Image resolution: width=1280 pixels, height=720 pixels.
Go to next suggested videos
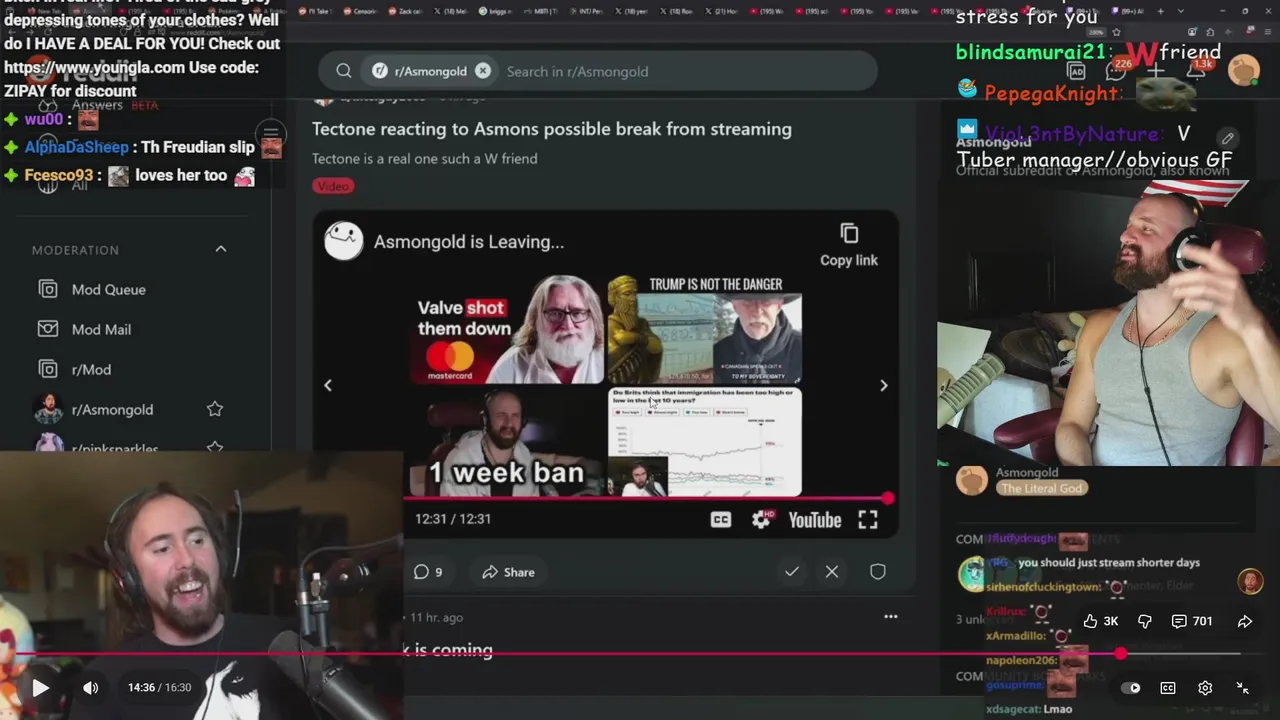[883, 385]
